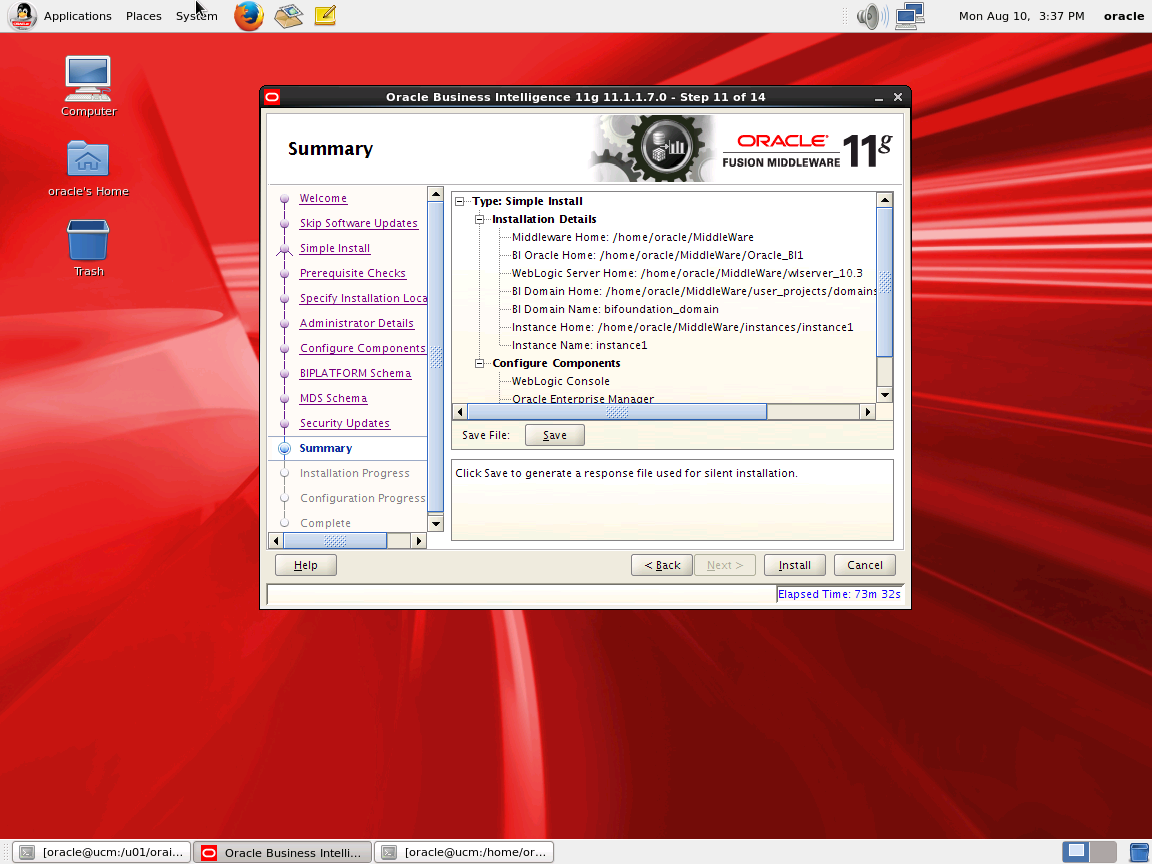Open the oracle user menu

click(1123, 15)
